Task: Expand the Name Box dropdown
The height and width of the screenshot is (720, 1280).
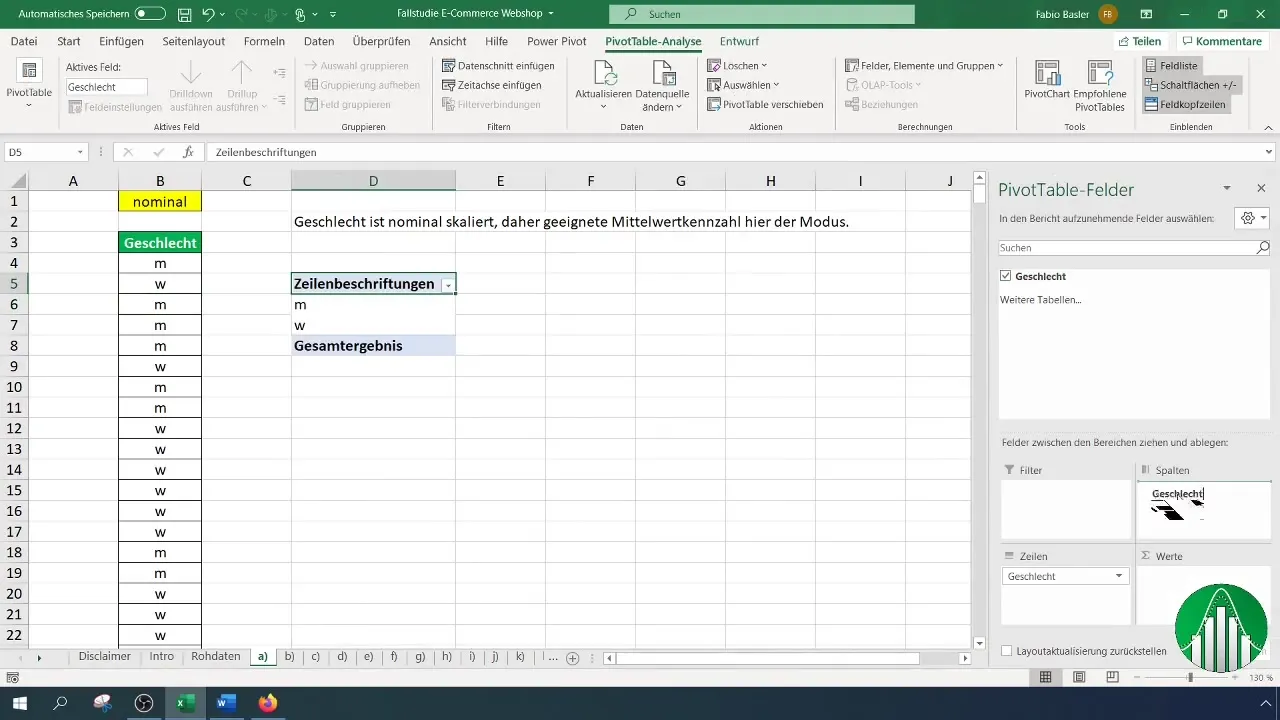Action: pyautogui.click(x=81, y=152)
